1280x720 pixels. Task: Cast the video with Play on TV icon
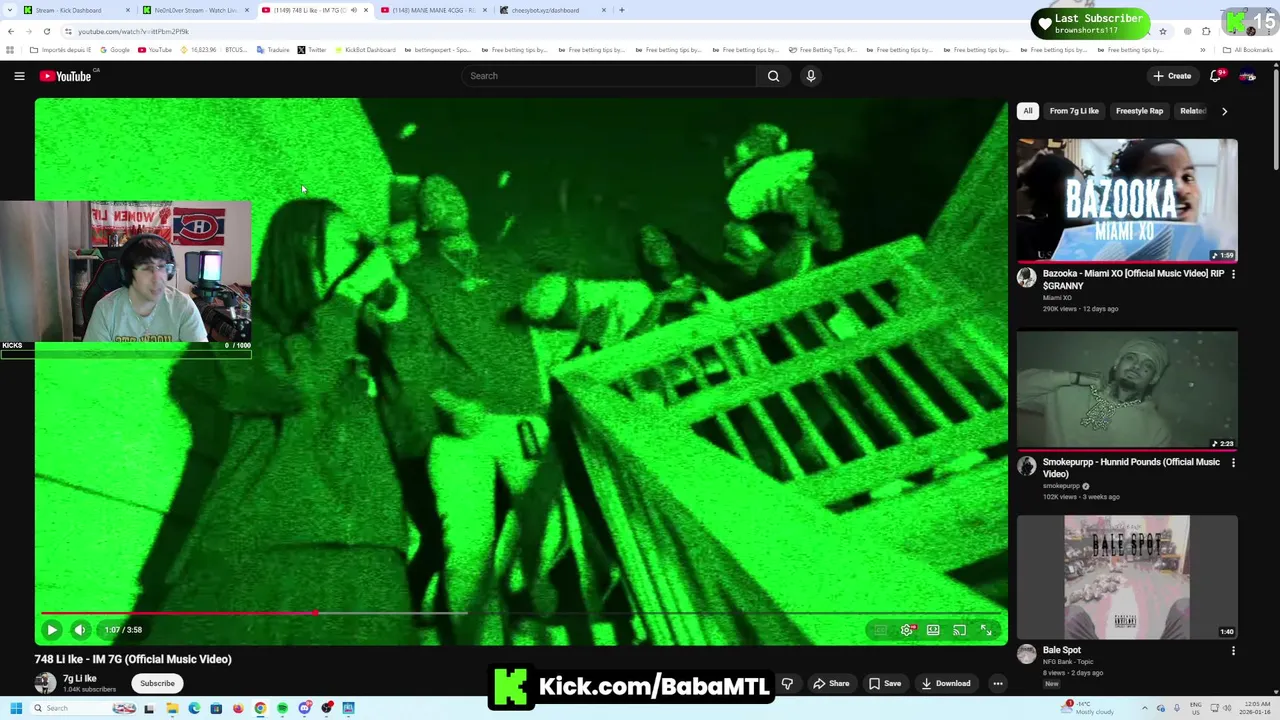click(x=959, y=630)
